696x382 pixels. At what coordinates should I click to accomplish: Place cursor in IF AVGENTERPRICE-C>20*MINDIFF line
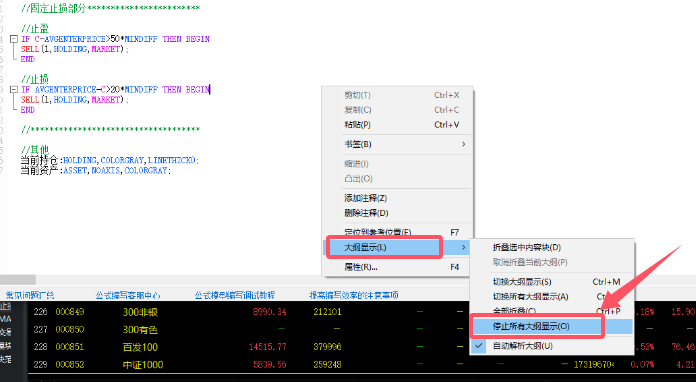(x=115, y=90)
